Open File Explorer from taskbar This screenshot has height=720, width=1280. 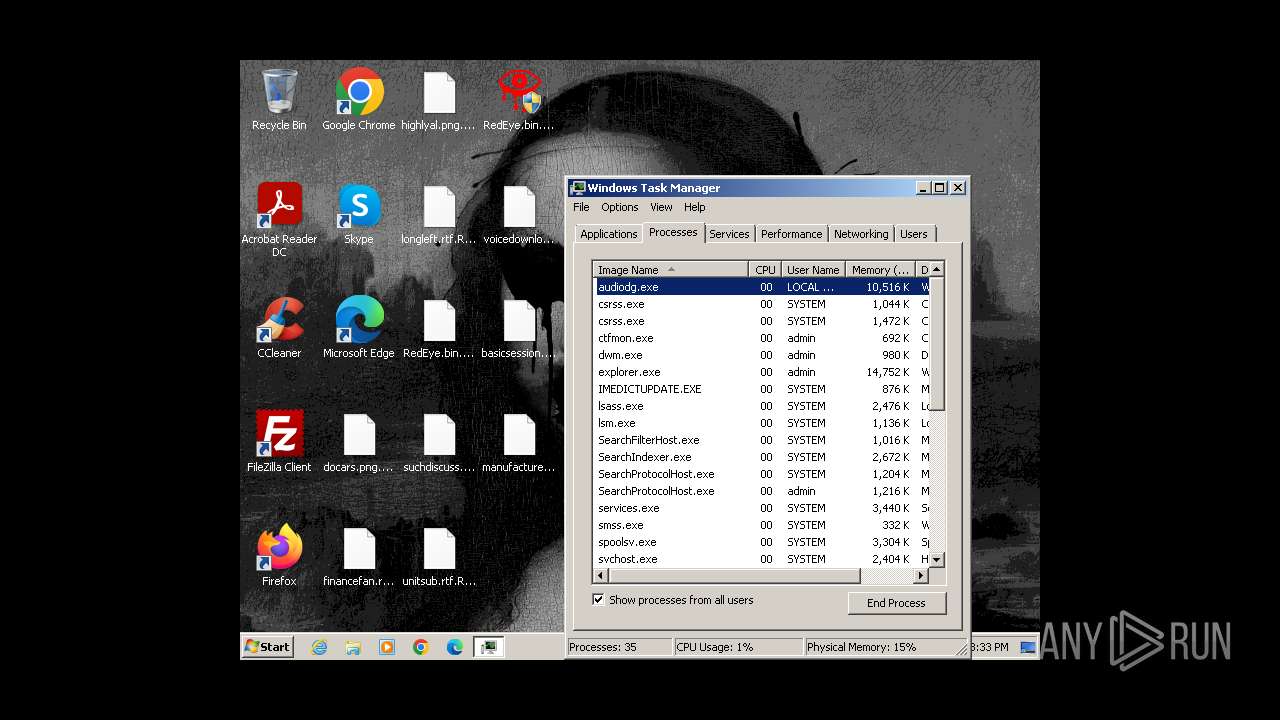(x=353, y=647)
